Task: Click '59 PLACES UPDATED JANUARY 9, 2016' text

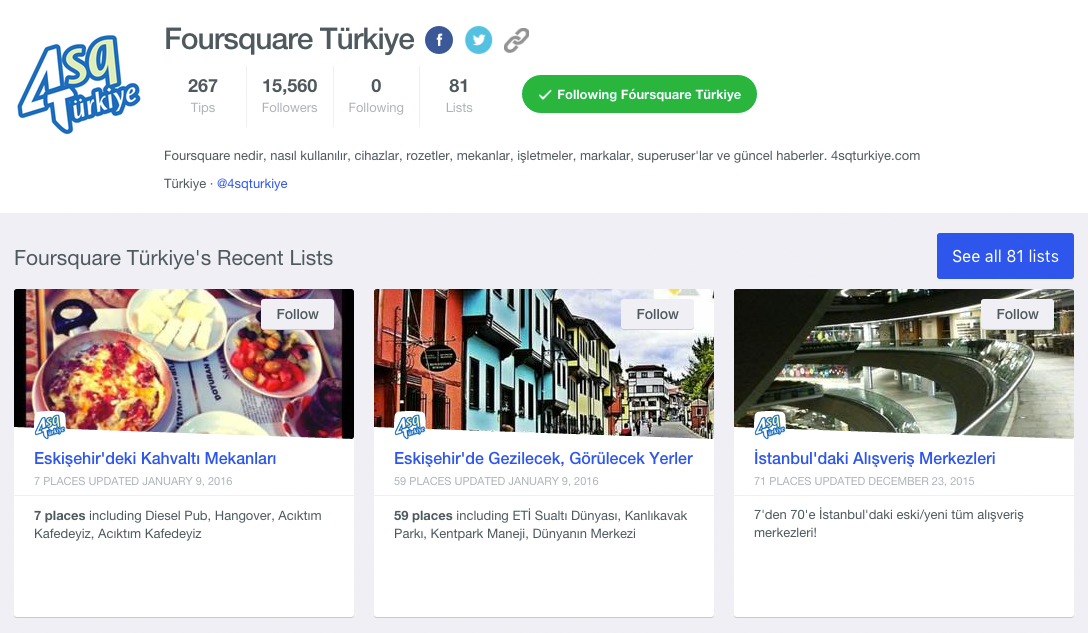Action: (x=496, y=481)
